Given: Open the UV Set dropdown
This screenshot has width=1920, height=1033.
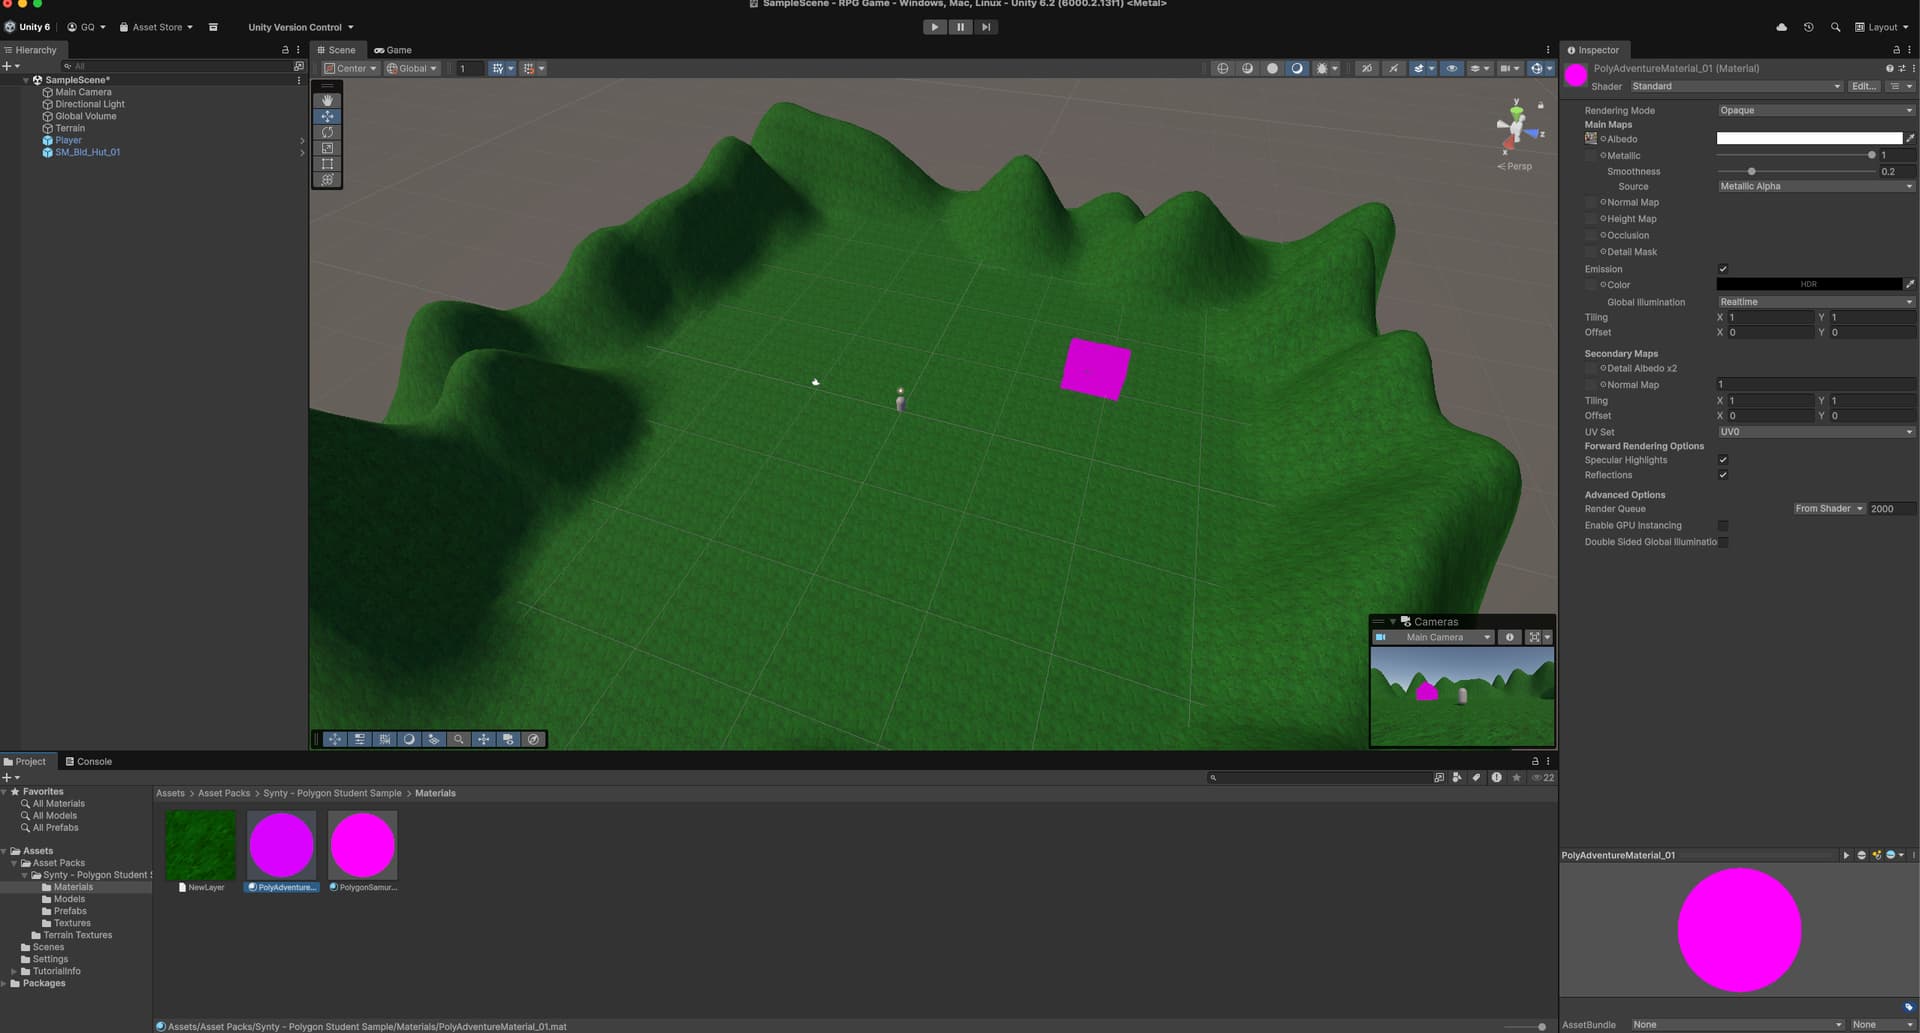Looking at the screenshot, I should tap(1816, 432).
